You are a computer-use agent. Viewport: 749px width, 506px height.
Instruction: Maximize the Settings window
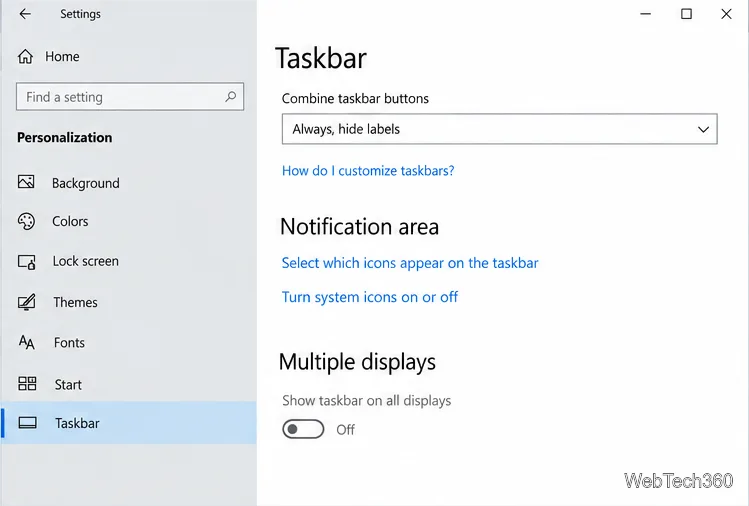pos(686,14)
